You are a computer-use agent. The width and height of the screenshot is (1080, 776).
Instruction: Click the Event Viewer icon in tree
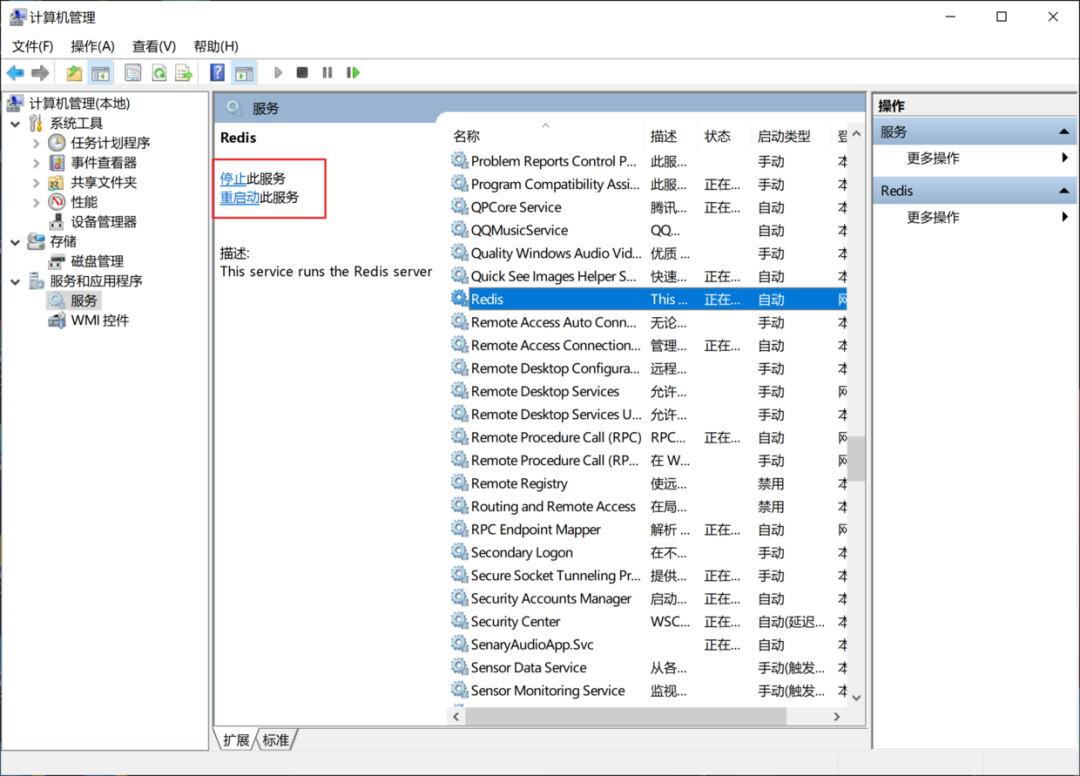(x=56, y=162)
